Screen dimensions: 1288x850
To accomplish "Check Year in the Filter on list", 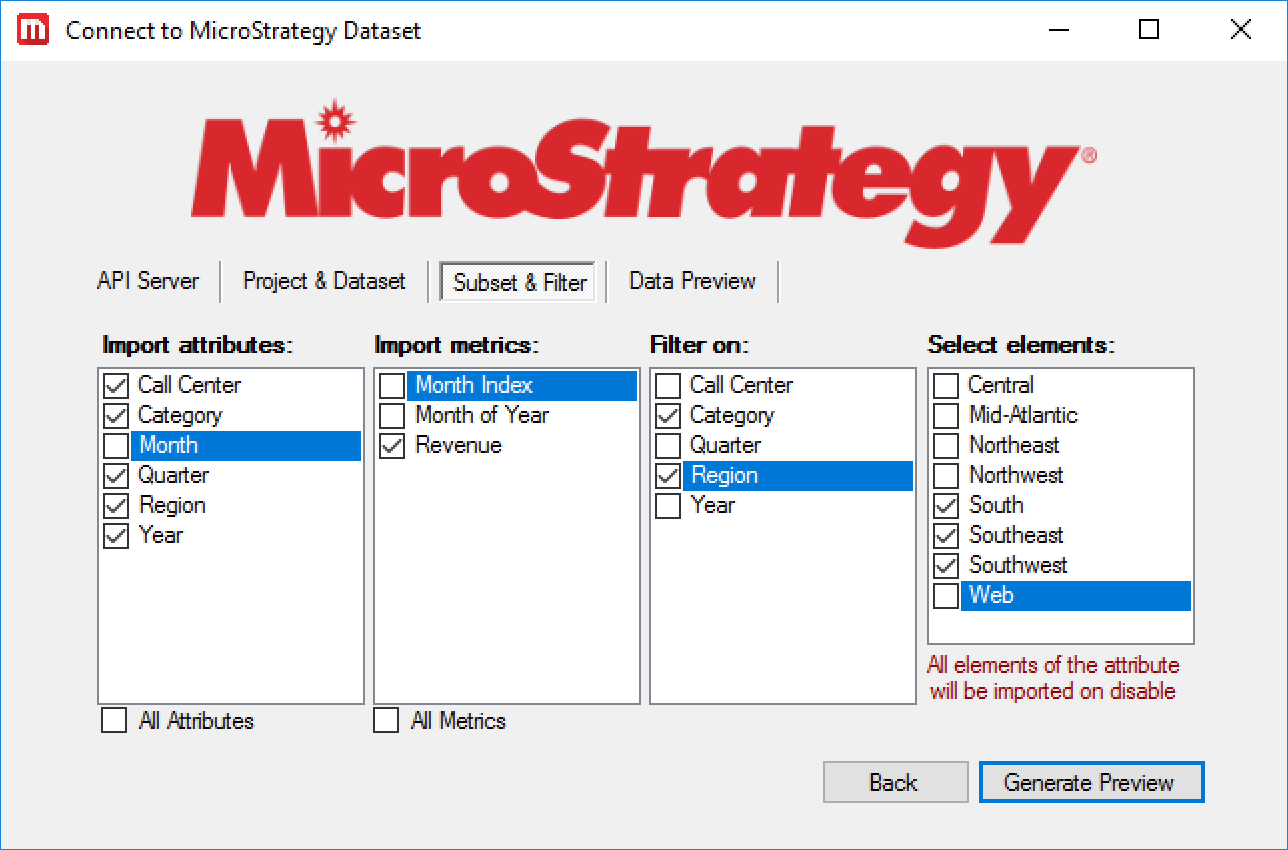I will click(x=668, y=505).
